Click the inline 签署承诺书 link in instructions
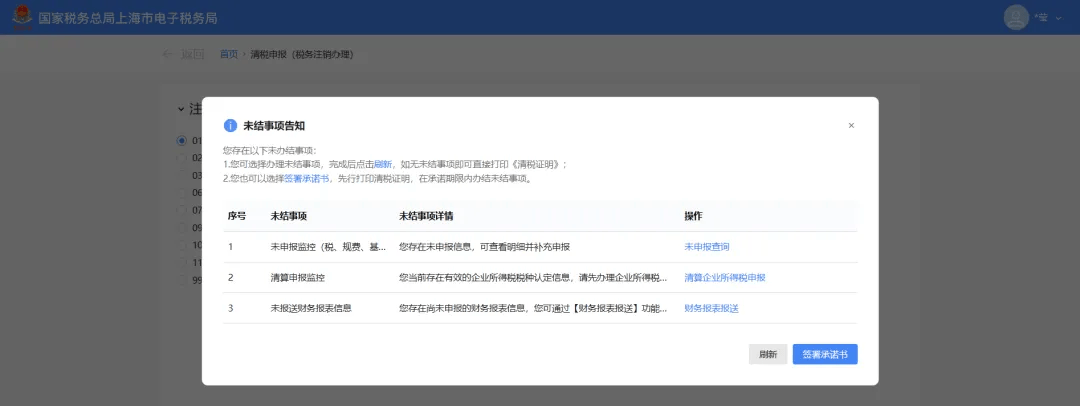The image size is (1080, 406). tap(306, 179)
